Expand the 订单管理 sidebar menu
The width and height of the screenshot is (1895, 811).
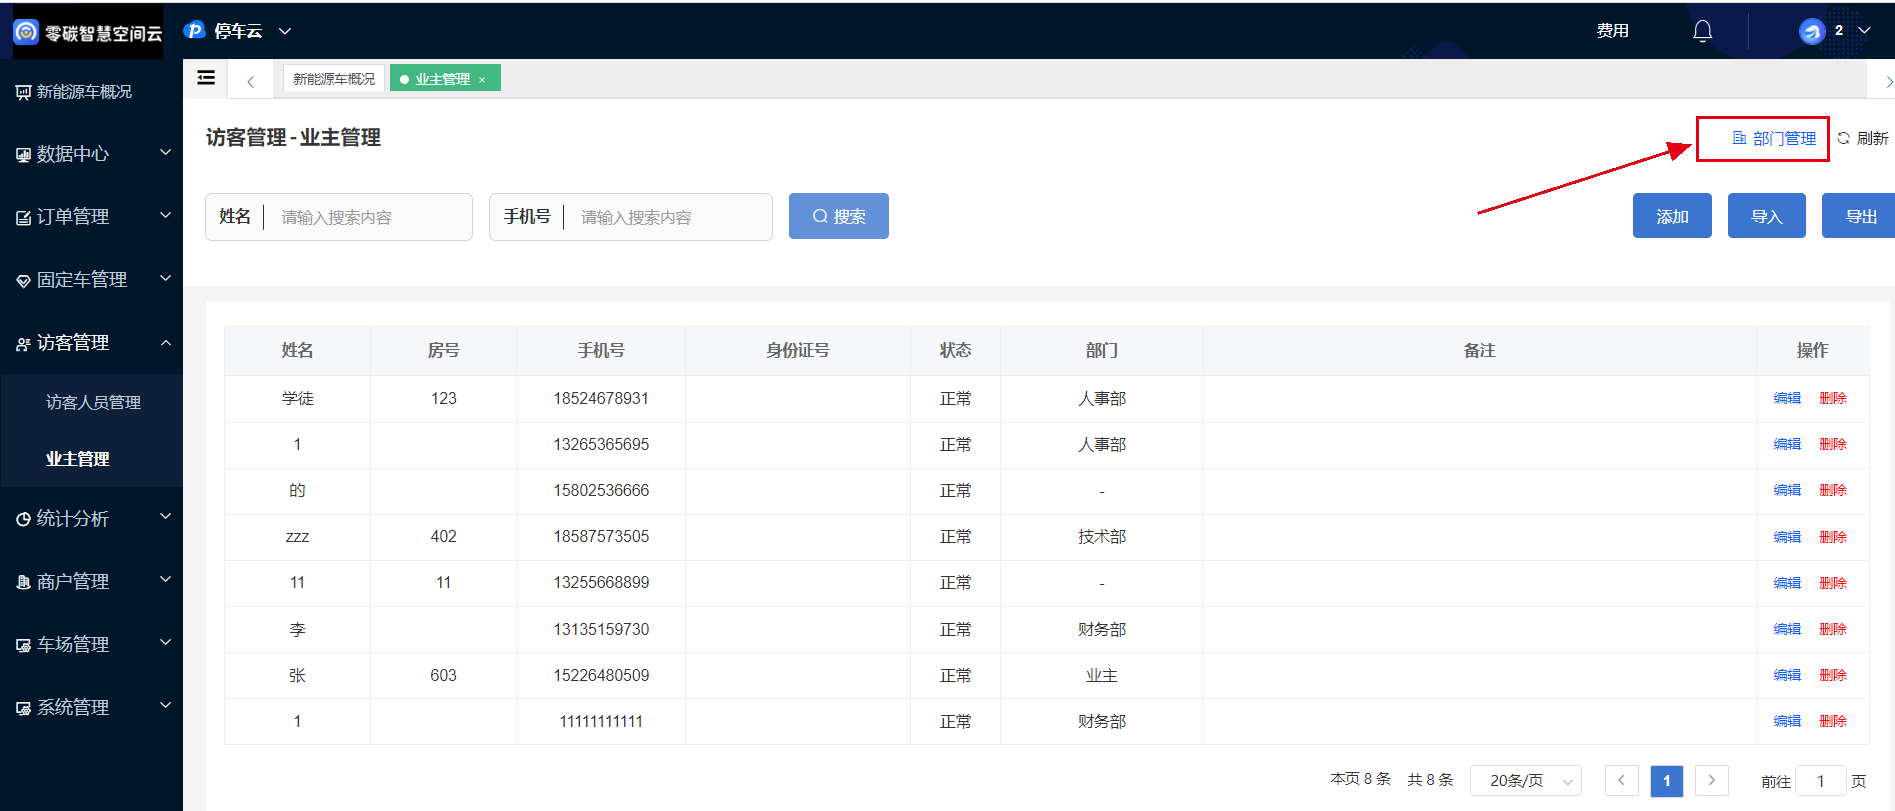[91, 217]
